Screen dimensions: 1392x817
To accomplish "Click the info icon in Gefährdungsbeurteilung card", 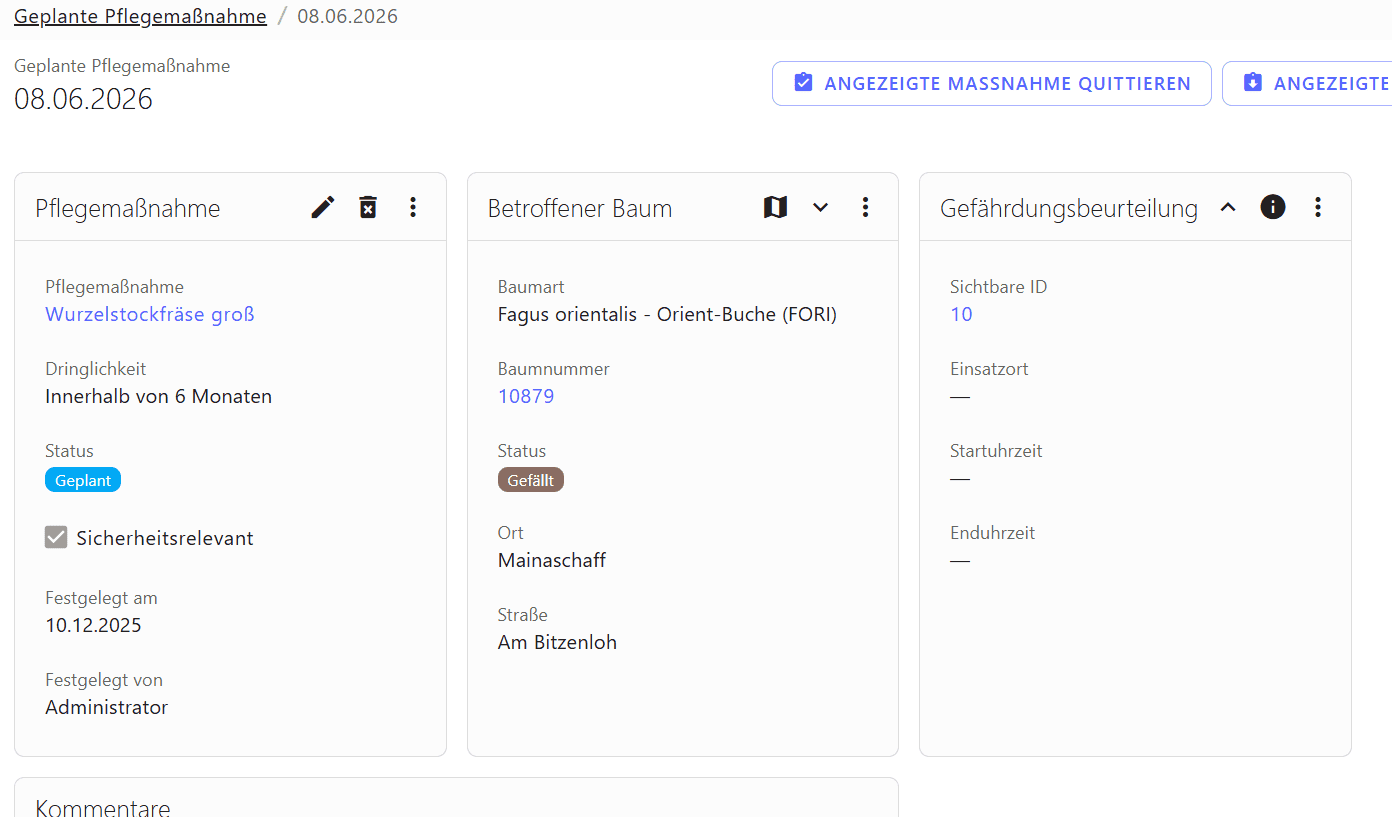I will [x=1272, y=207].
